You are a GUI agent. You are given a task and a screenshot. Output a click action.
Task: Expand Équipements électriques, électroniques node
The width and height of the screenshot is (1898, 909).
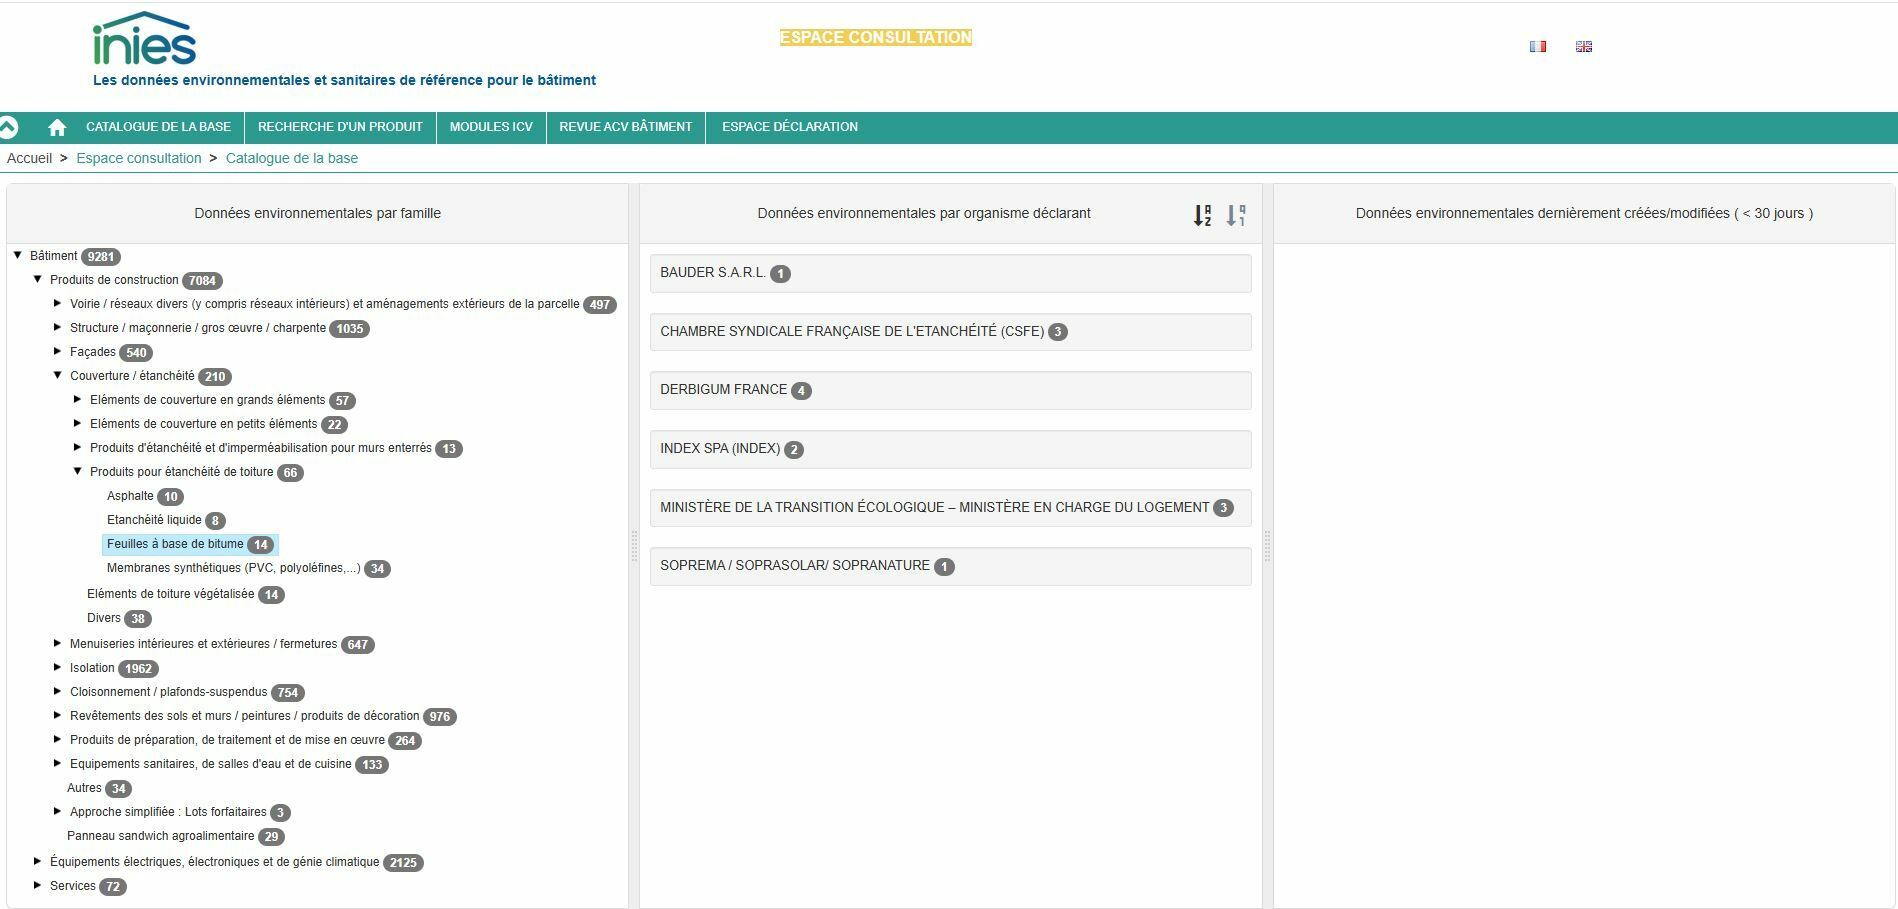(37, 861)
